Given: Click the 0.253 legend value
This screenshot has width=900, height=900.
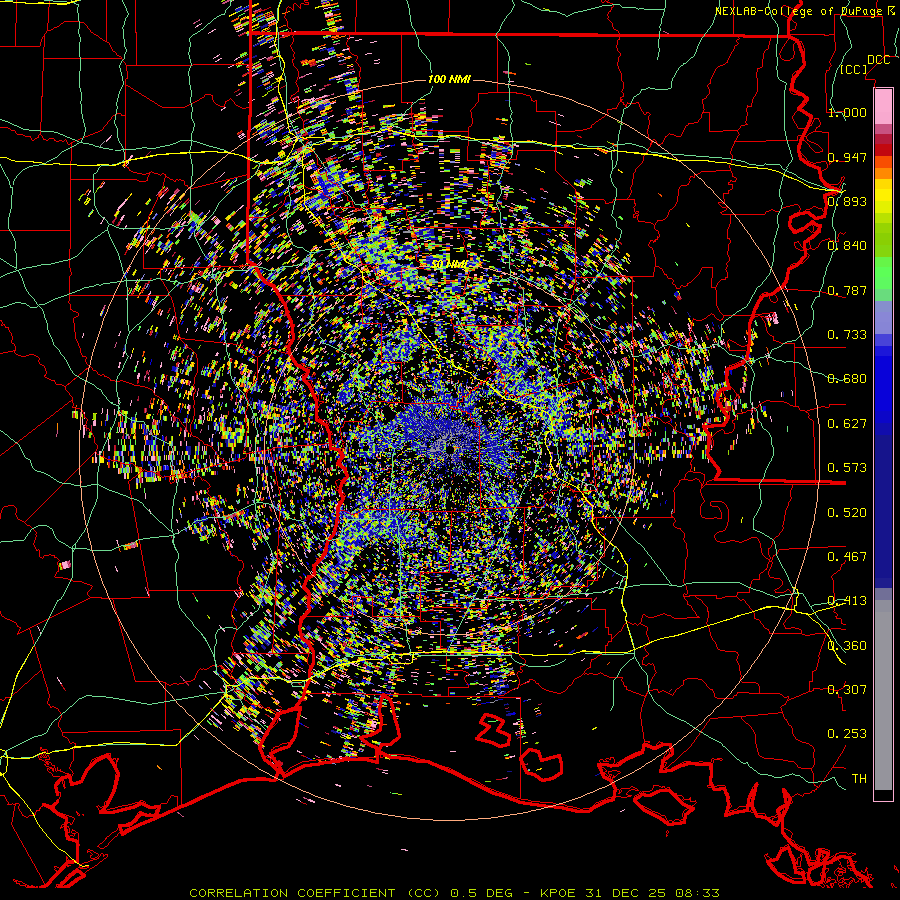Looking at the screenshot, I should pos(847,734).
